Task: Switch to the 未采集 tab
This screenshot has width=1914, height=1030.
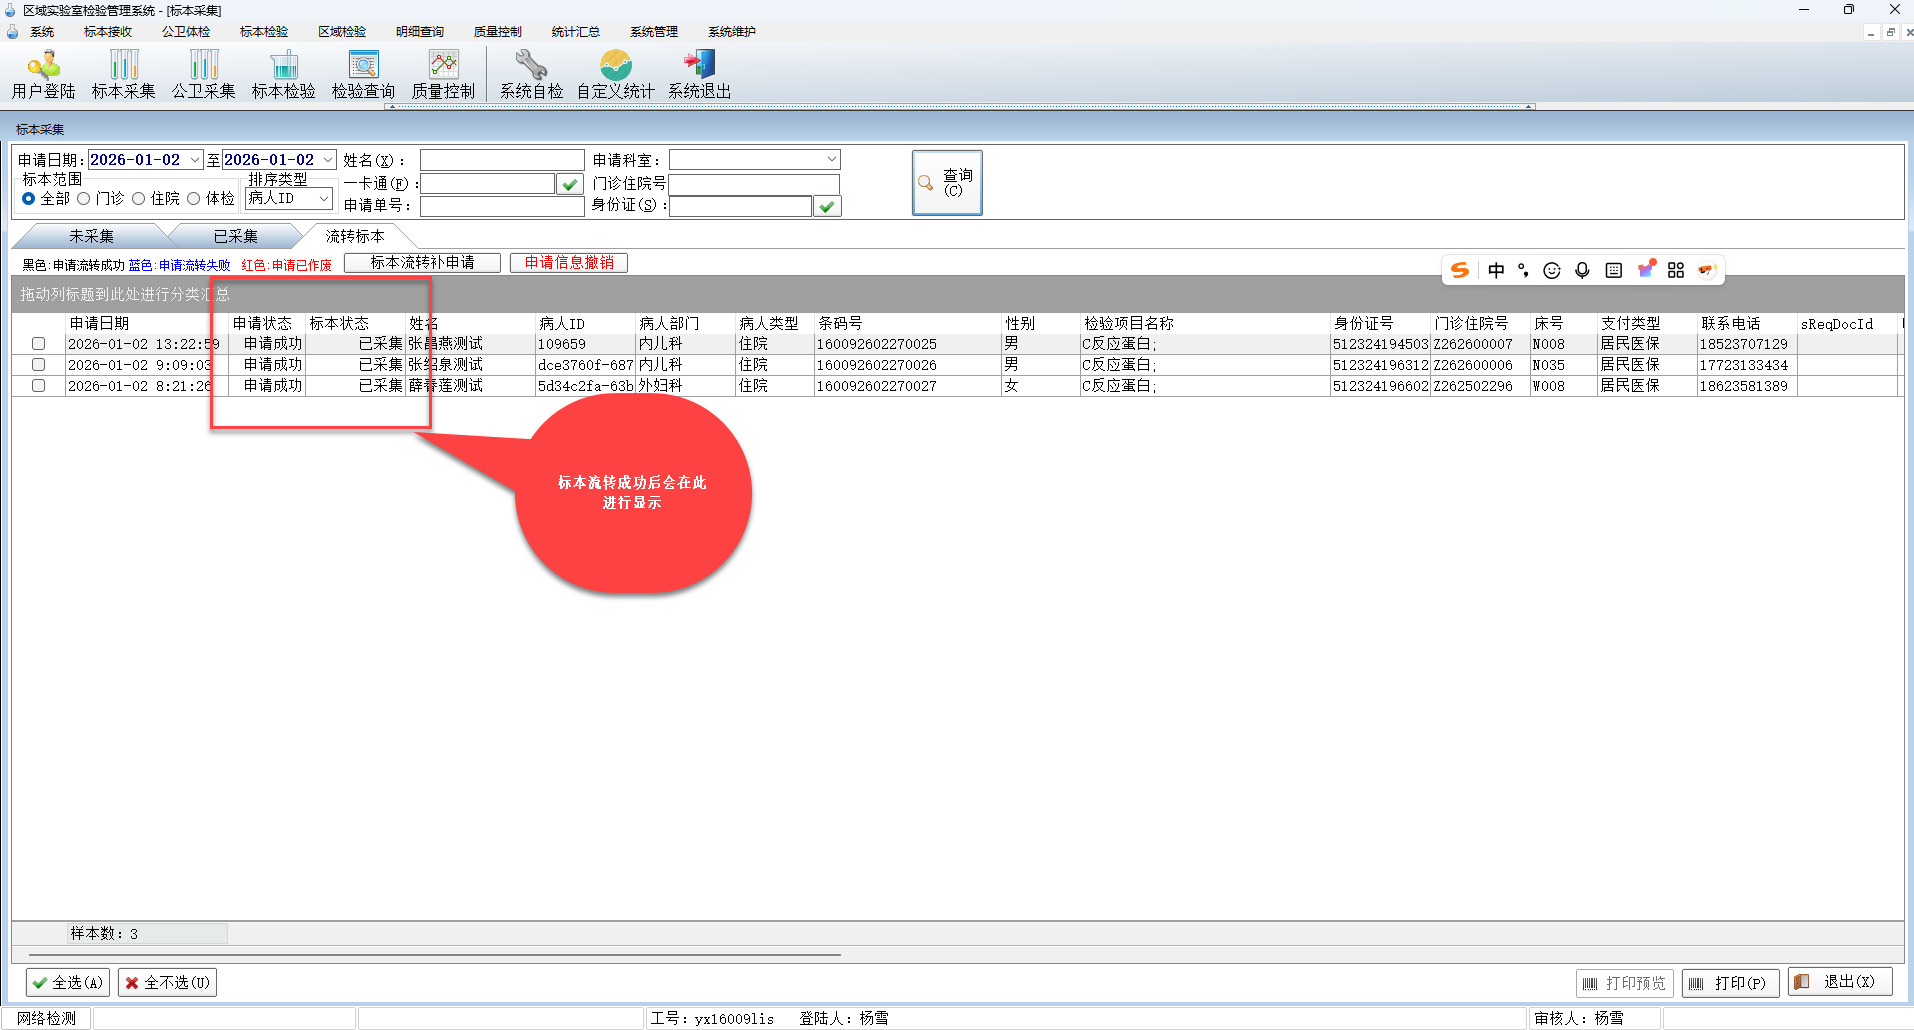Action: click(x=91, y=237)
